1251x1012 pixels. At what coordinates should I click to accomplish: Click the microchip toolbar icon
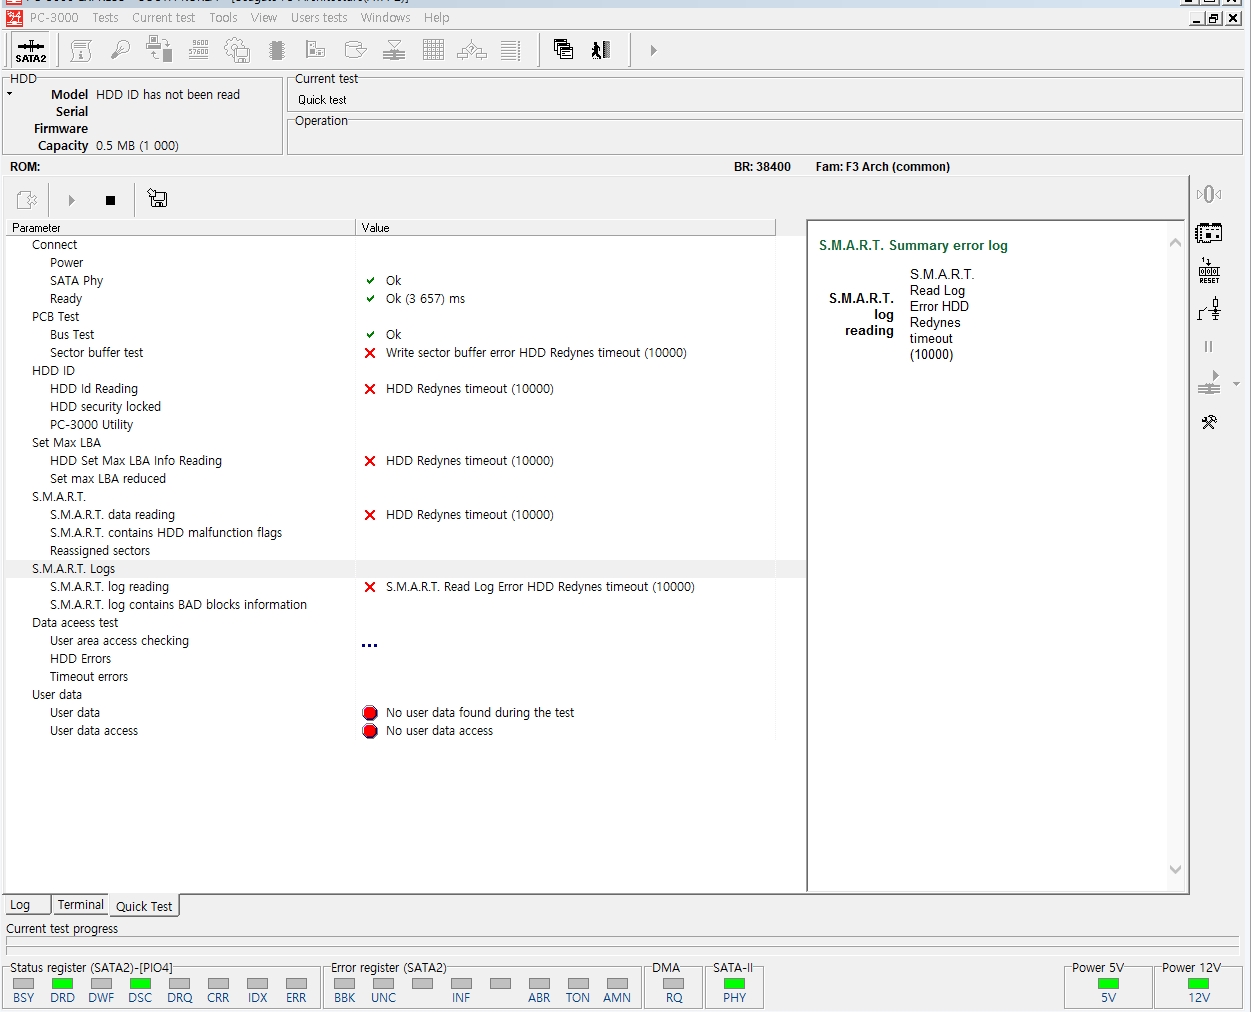tap(277, 50)
